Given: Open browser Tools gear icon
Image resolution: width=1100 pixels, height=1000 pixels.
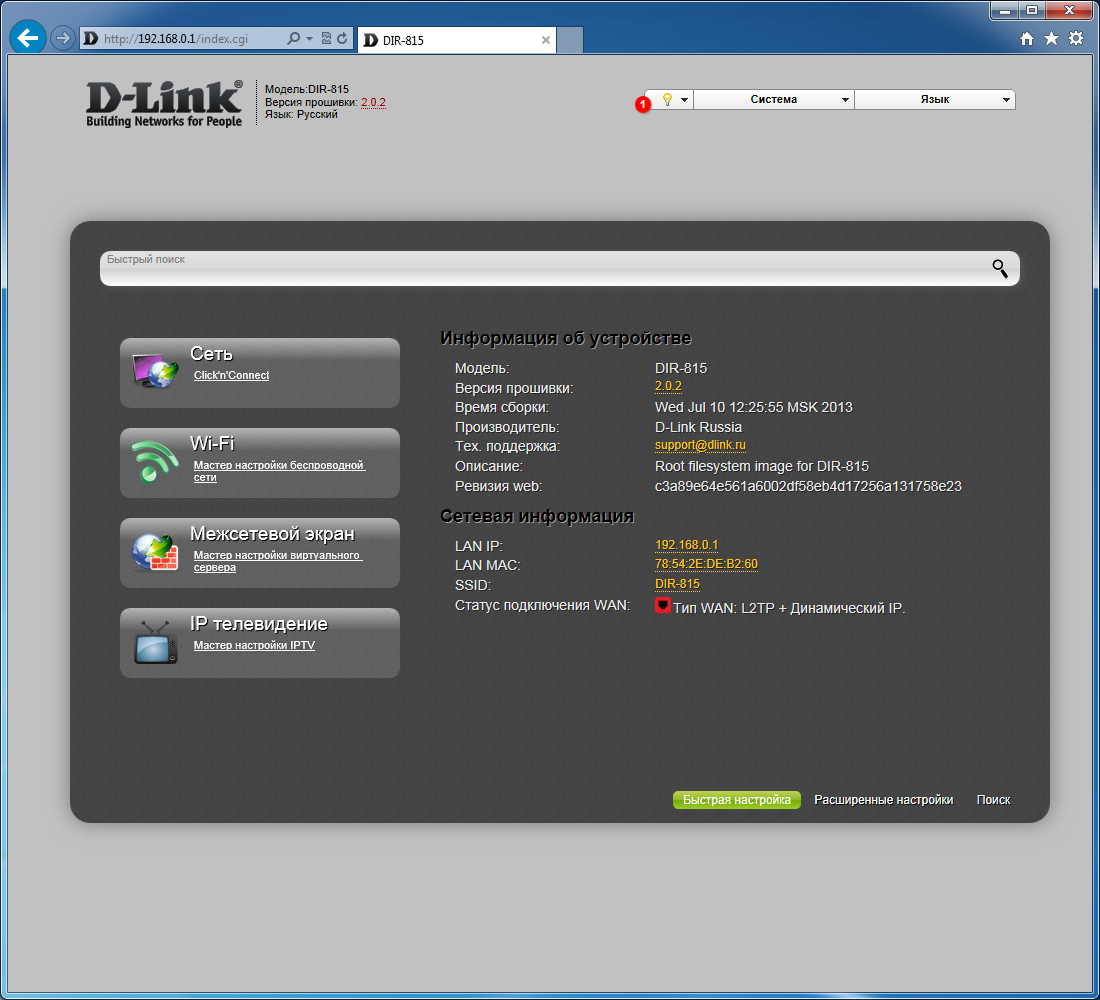Looking at the screenshot, I should click(x=1076, y=39).
